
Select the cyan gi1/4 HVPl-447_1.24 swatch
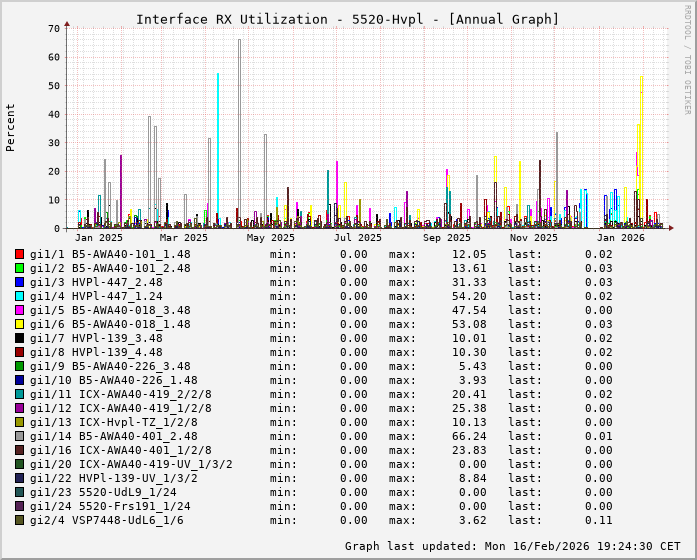coord(20,297)
